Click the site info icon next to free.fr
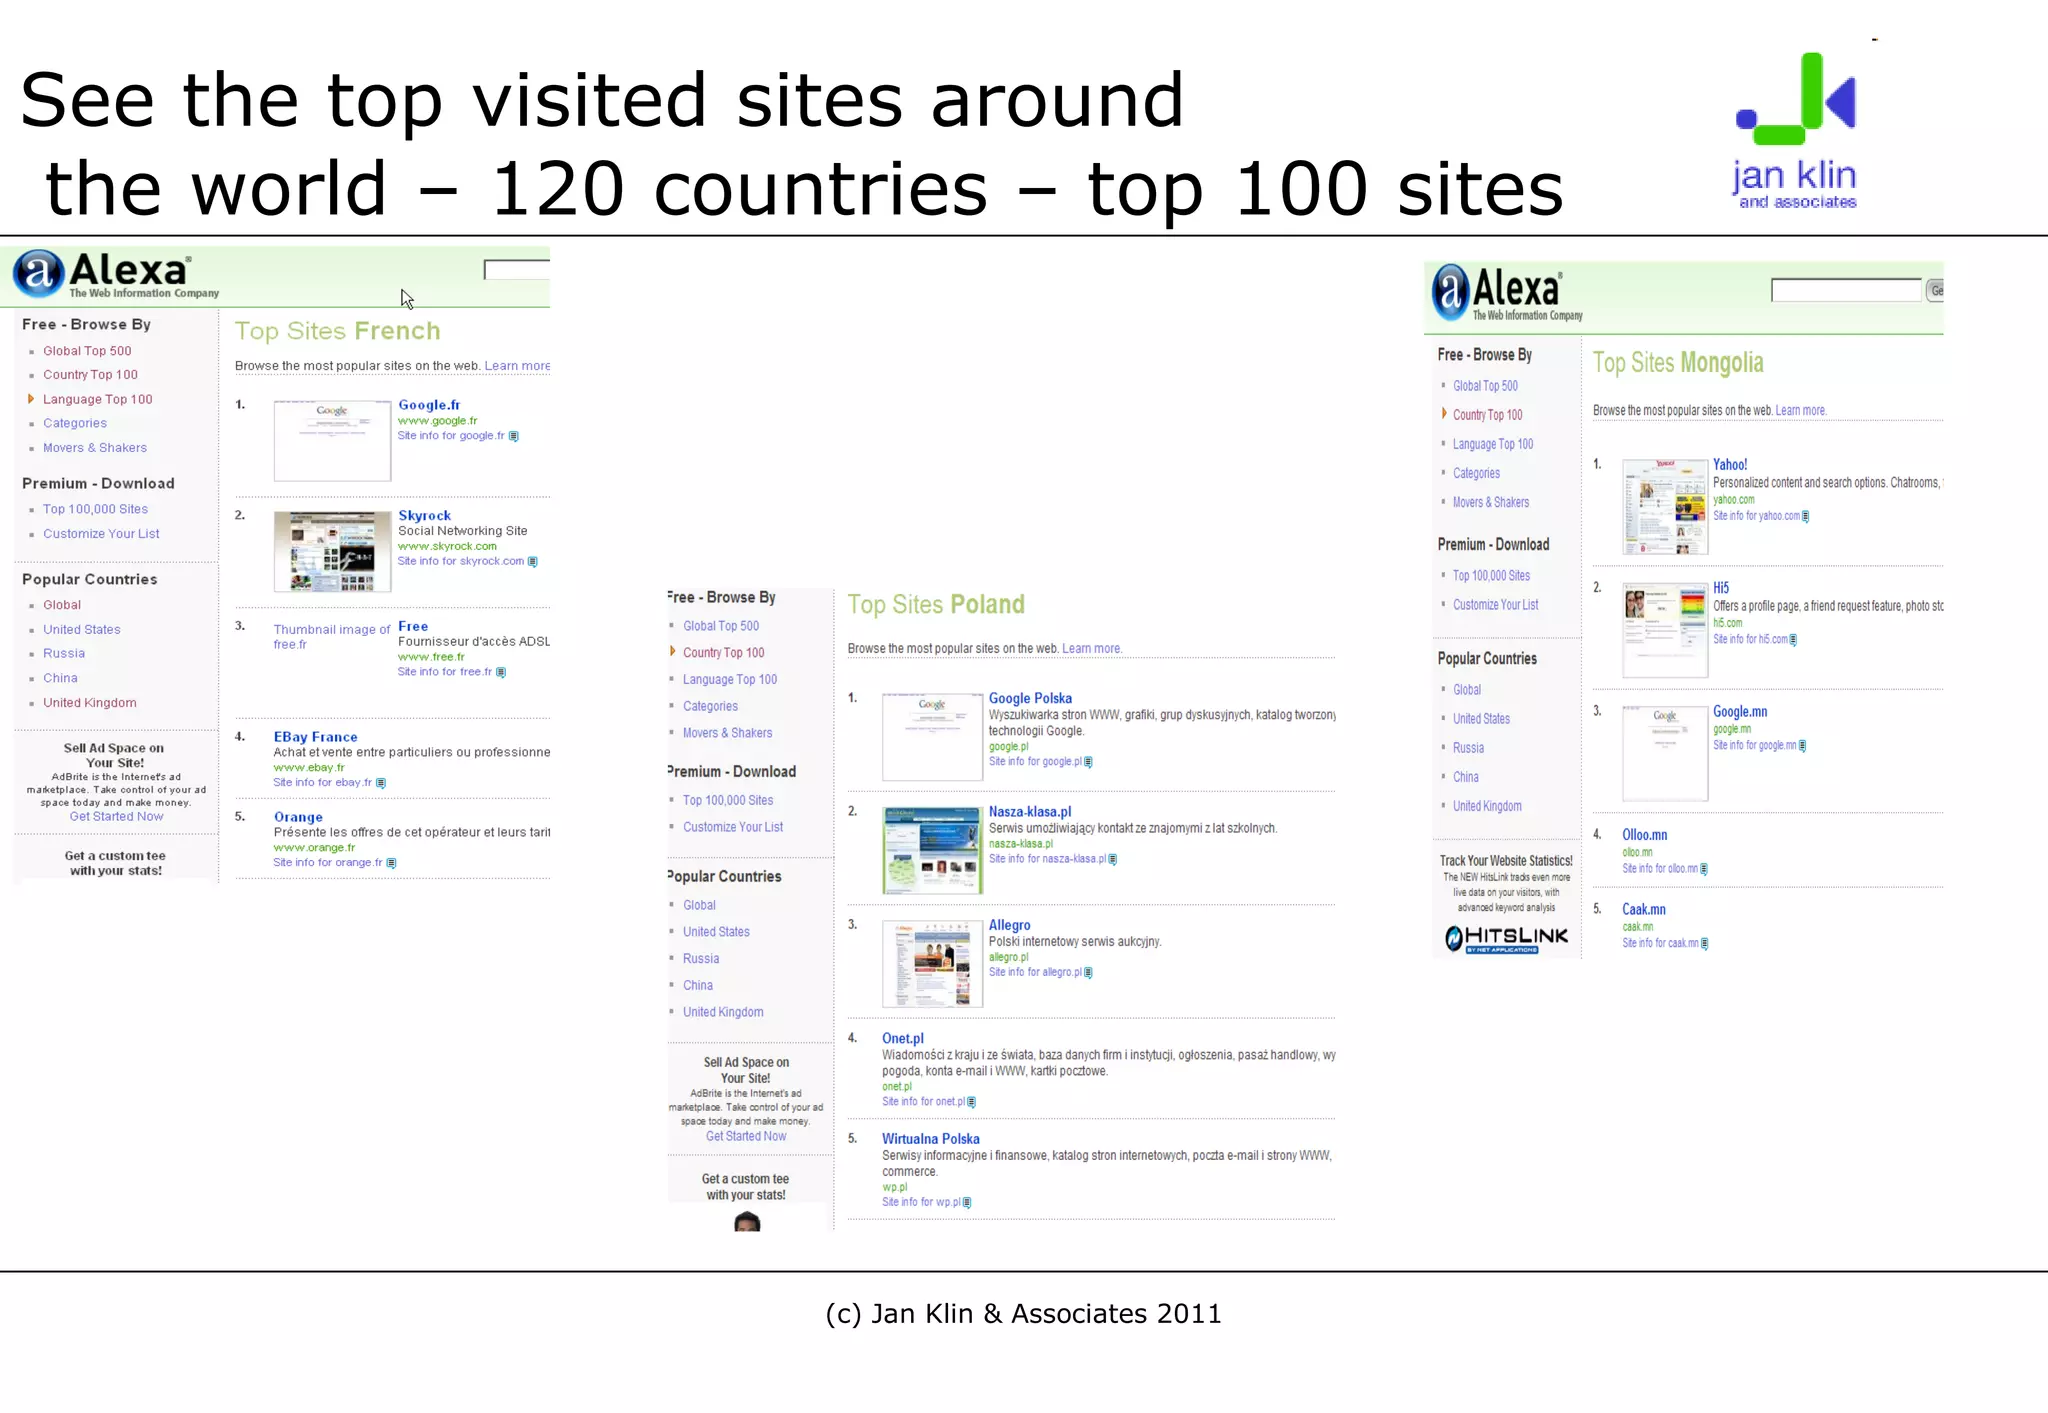 (x=501, y=672)
